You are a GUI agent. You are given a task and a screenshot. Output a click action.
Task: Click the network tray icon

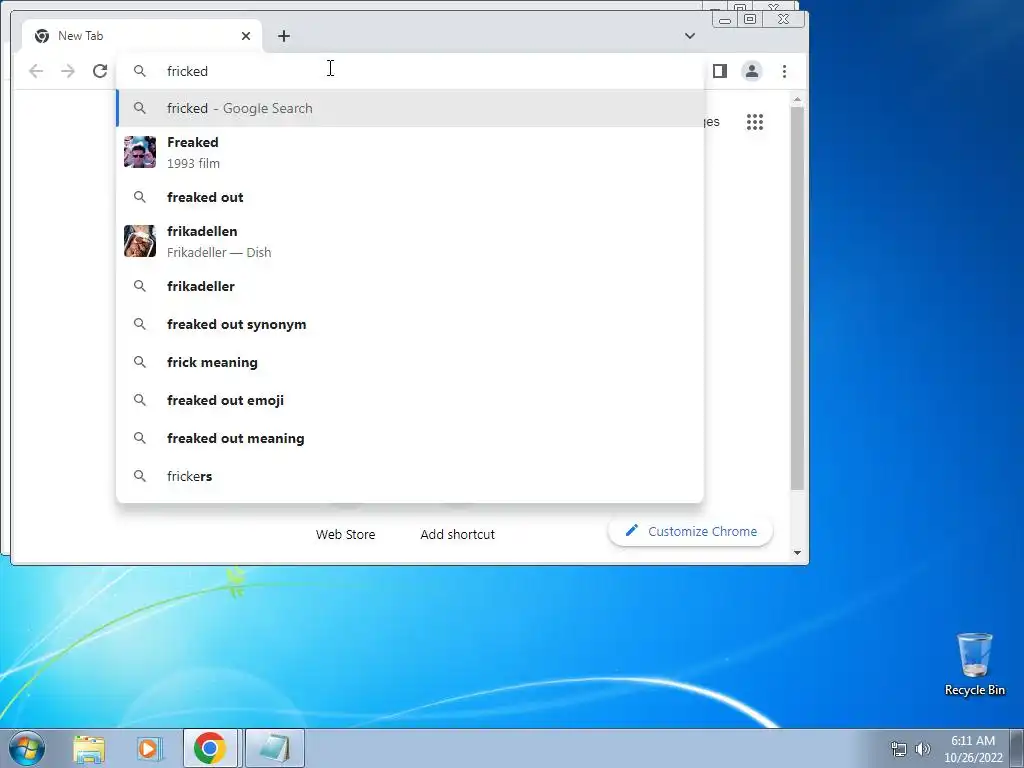point(899,749)
